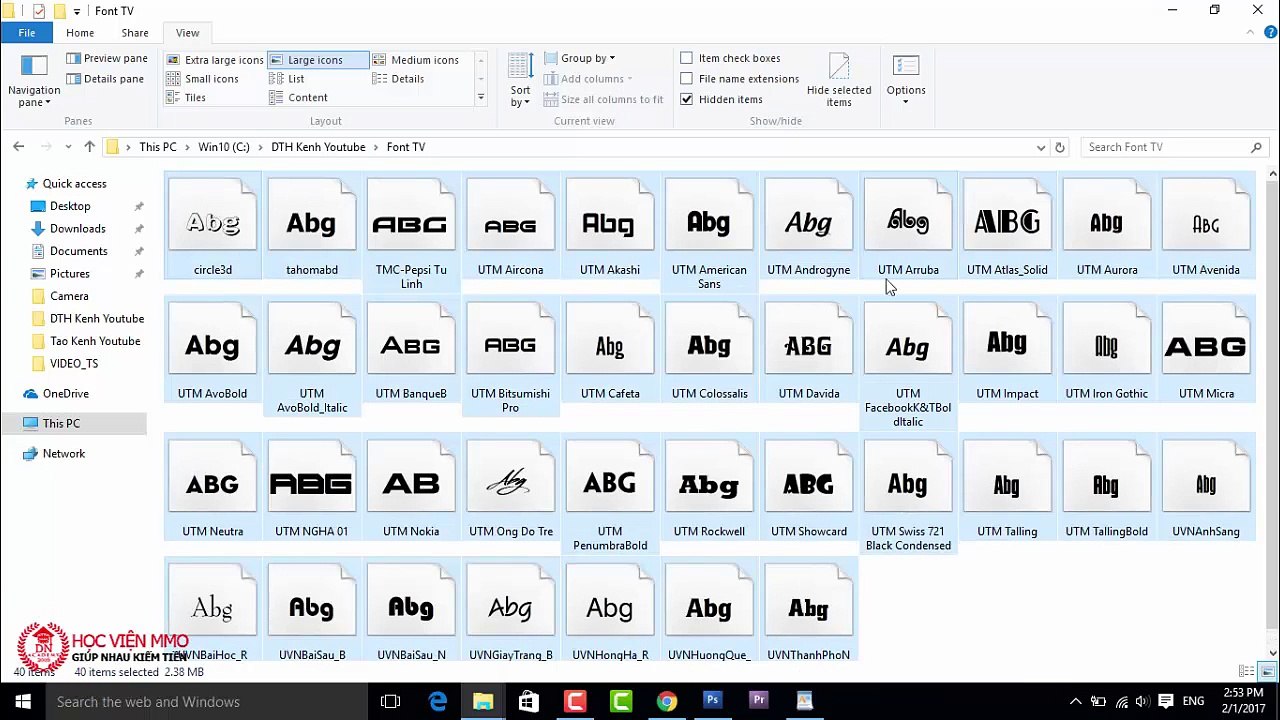Viewport: 1280px width, 720px height.
Task: Toggle File name extensions checkbox
Action: 687,79
